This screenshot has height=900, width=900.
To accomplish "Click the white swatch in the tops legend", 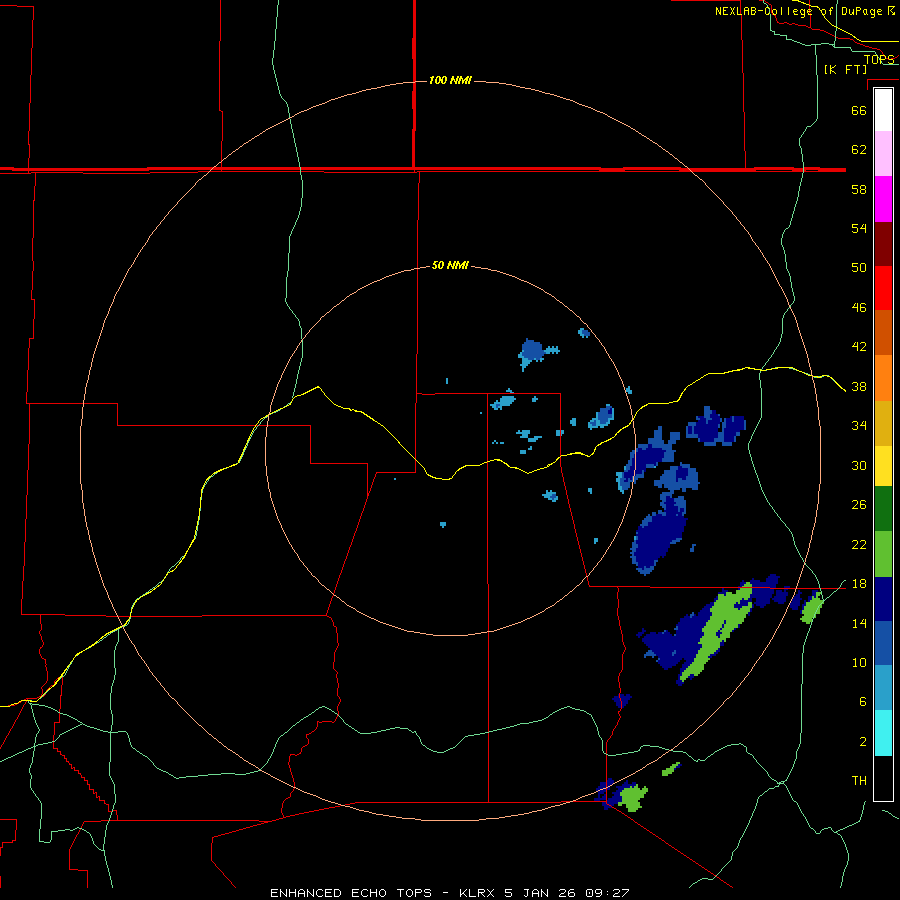I will (883, 110).
